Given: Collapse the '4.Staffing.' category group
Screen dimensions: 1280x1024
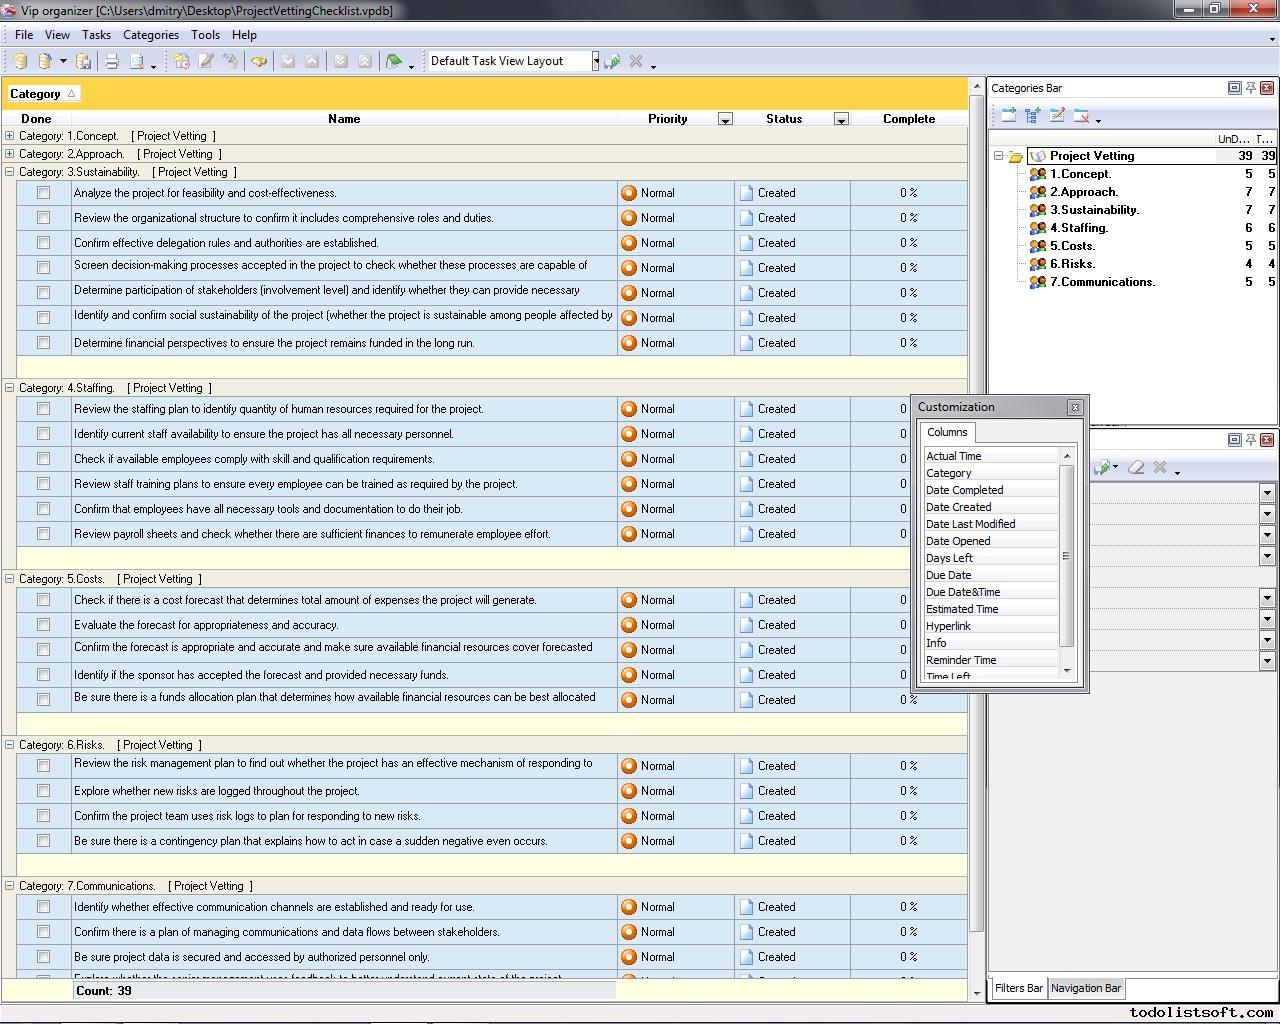Looking at the screenshot, I should click(x=9, y=388).
